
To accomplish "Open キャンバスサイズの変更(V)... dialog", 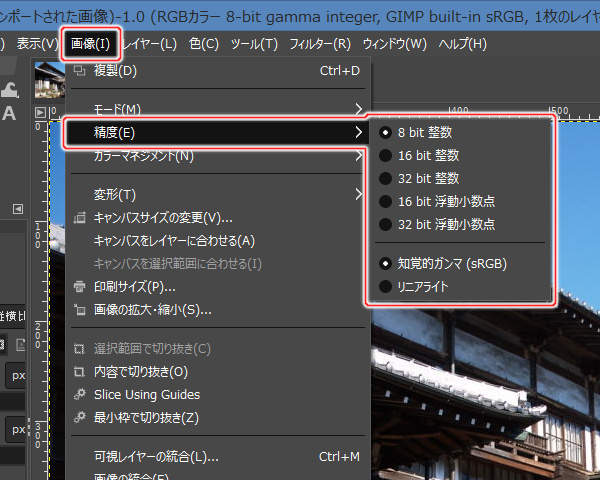I will (x=217, y=218).
